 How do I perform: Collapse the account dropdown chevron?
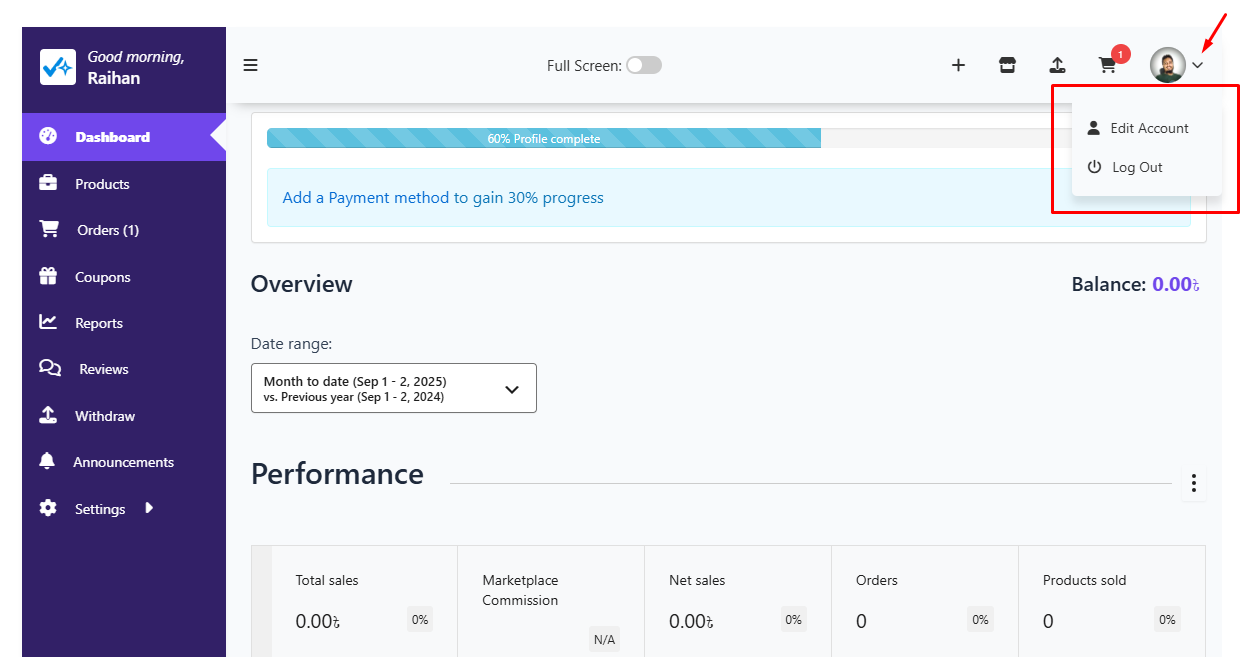point(1198,66)
